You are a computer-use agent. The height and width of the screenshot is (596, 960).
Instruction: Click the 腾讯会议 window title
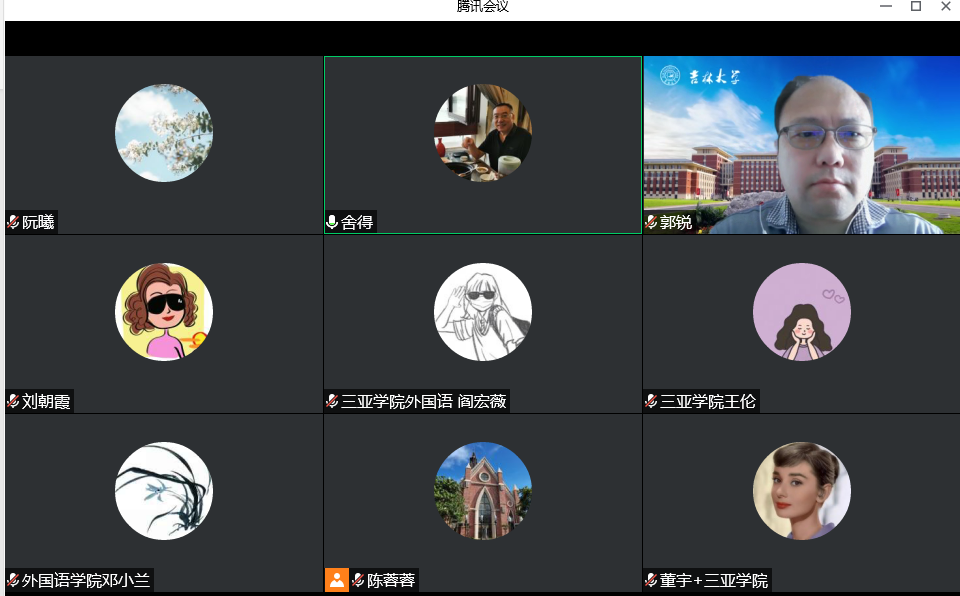[482, 6]
